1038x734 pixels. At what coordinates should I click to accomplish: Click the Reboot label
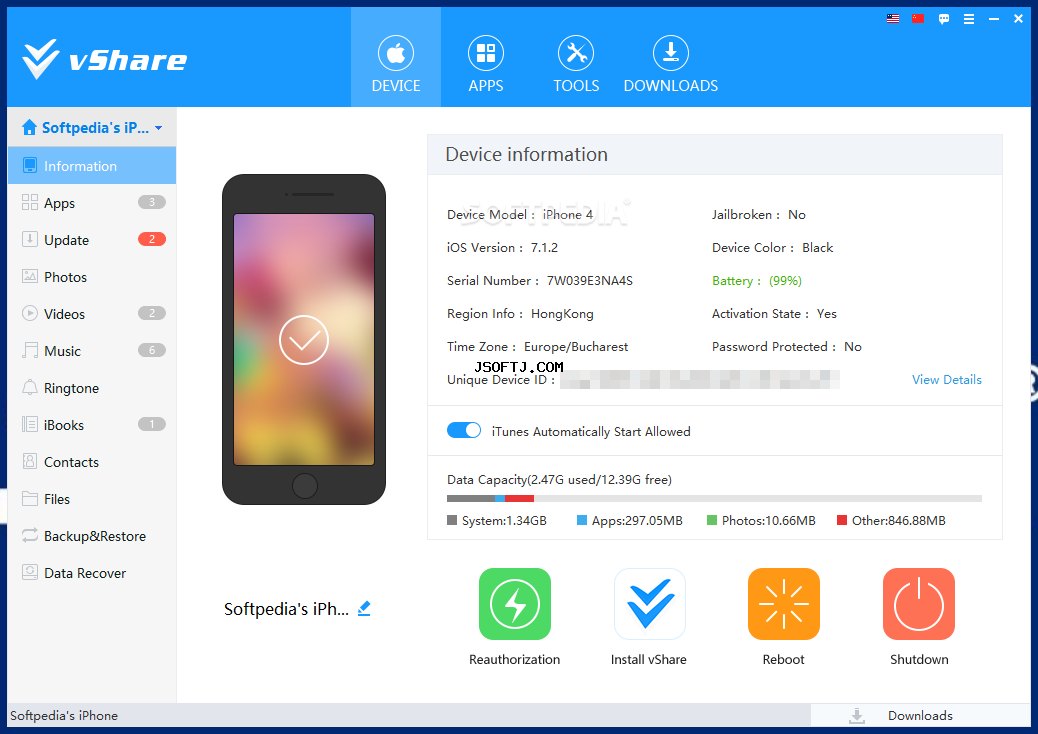click(x=784, y=659)
